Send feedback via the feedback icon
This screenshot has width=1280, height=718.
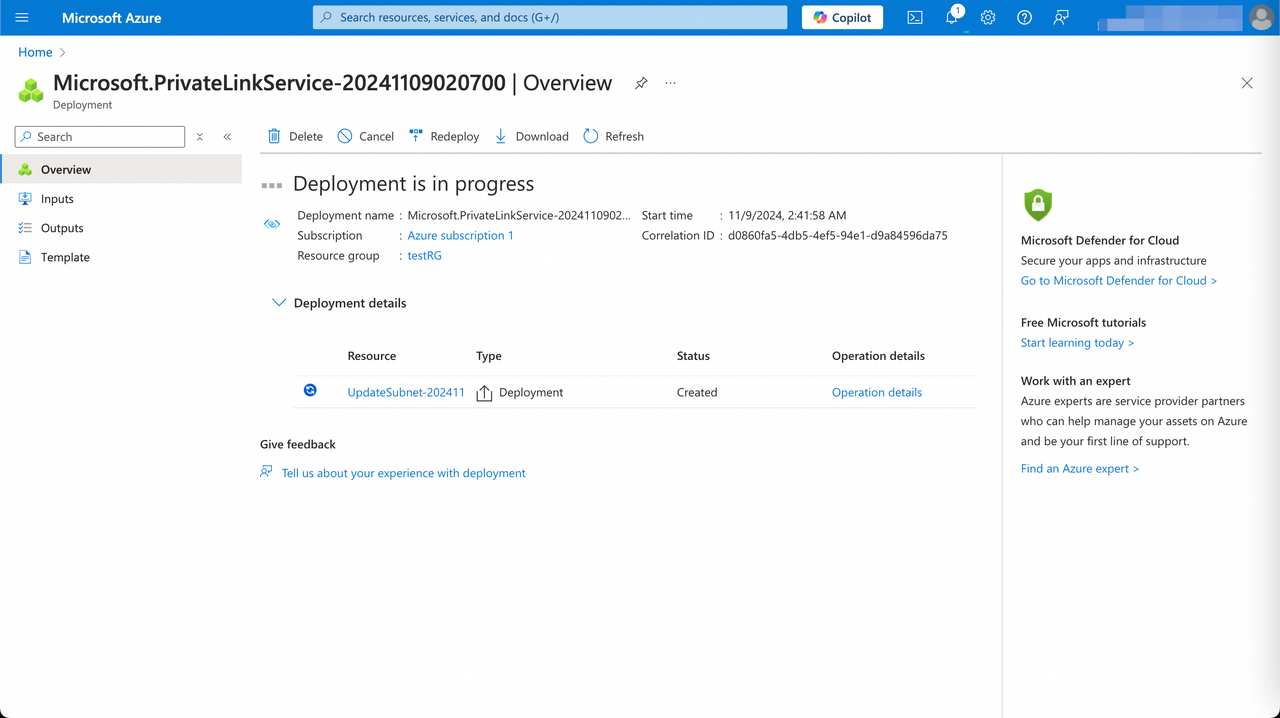[1060, 17]
